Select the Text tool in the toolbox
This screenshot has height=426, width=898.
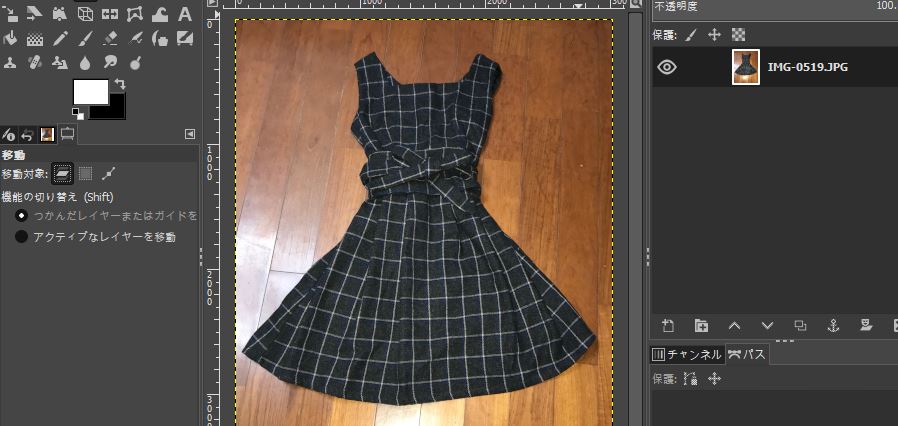184,15
